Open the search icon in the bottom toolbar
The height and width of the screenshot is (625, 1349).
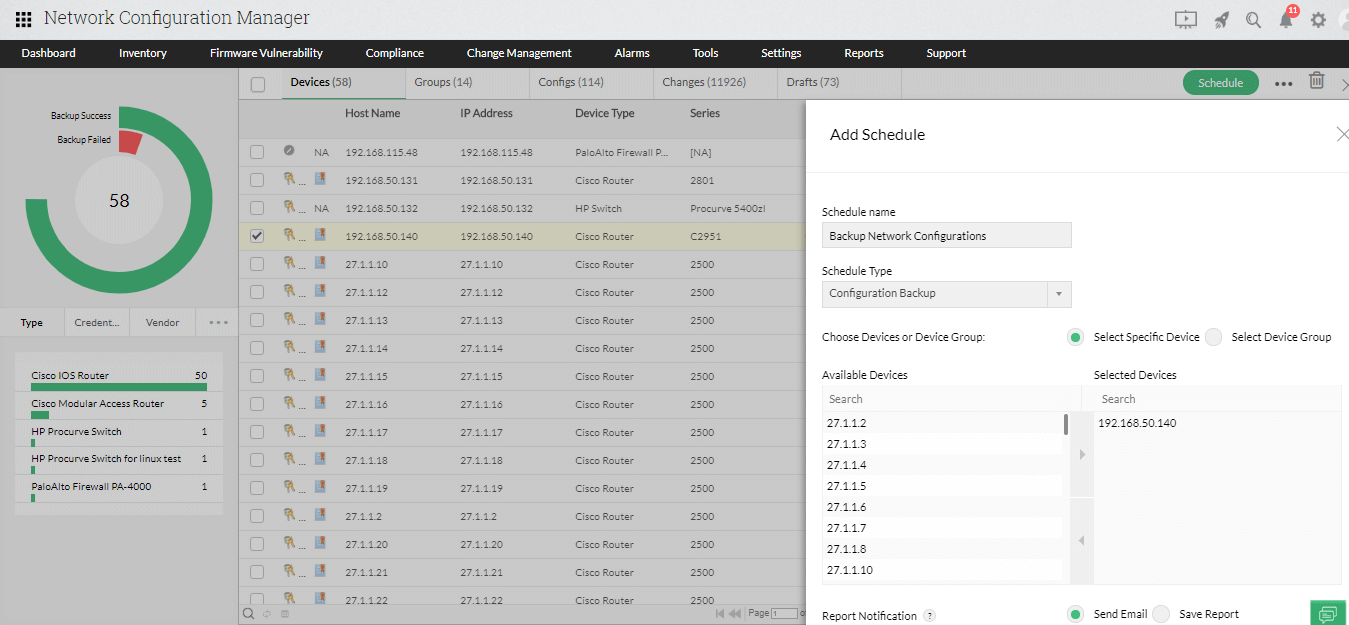tap(246, 612)
